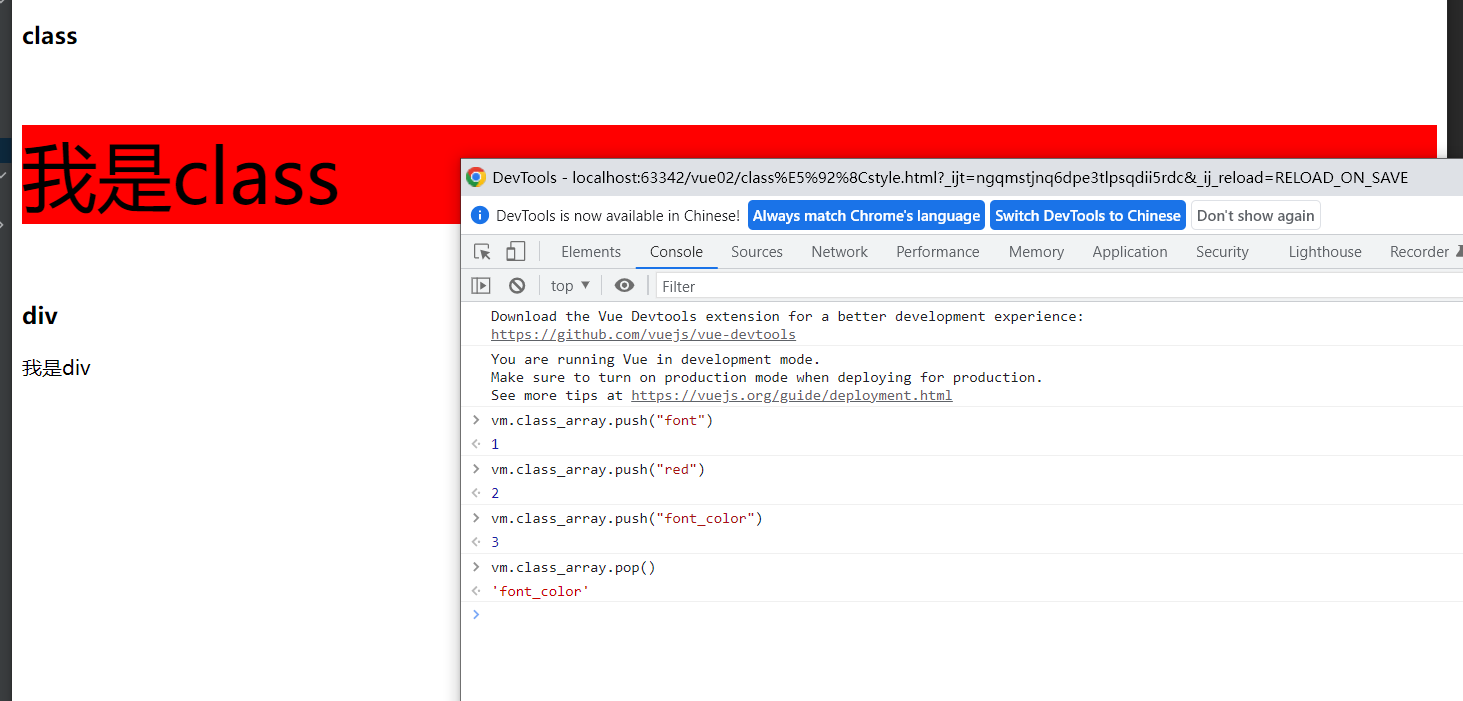Open the vue-devtools GitHub link
Viewport: 1463px width, 701px height.
point(643,335)
